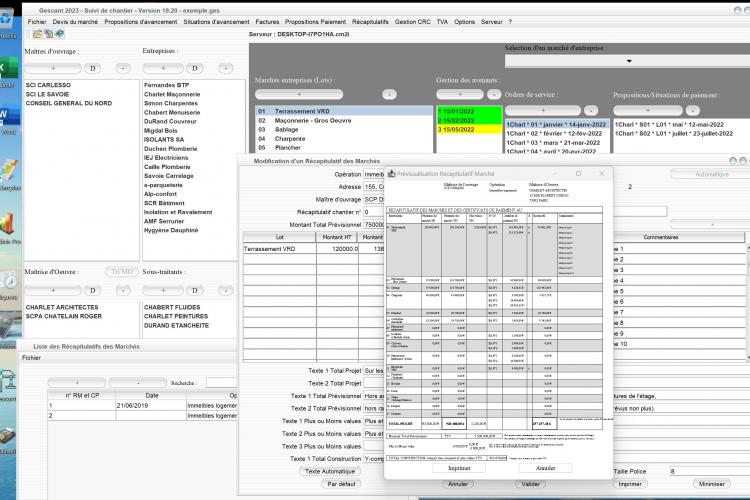Select SCI CARLESSO in Maîtres d'ouvrage list
Screen dimensions: 750x500
click(x=48, y=85)
